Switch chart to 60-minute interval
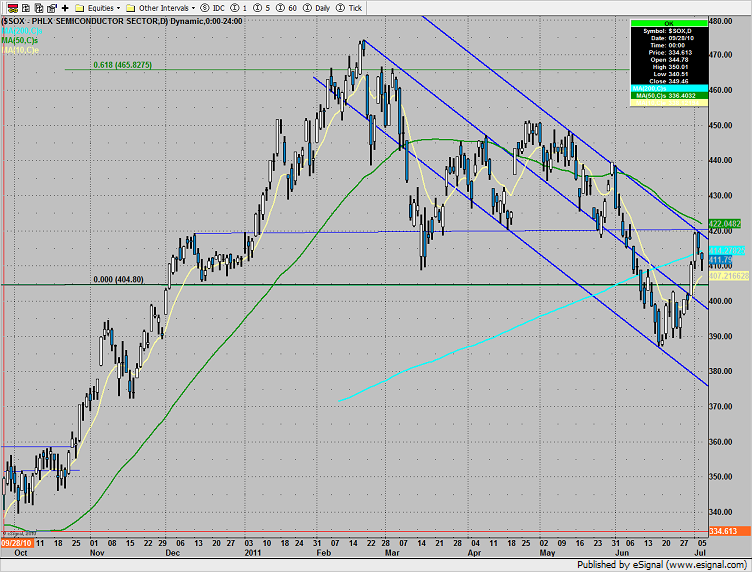This screenshot has width=752, height=572. point(286,8)
